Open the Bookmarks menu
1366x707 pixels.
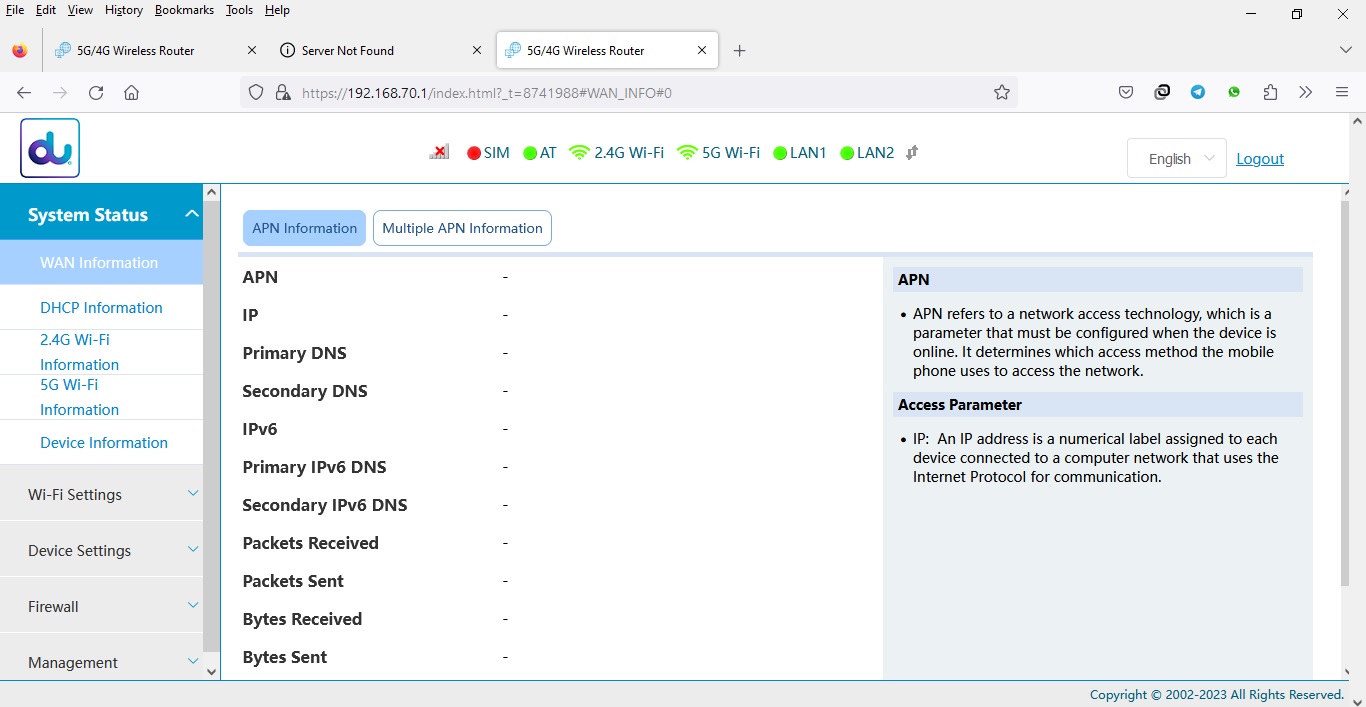[x=184, y=10]
